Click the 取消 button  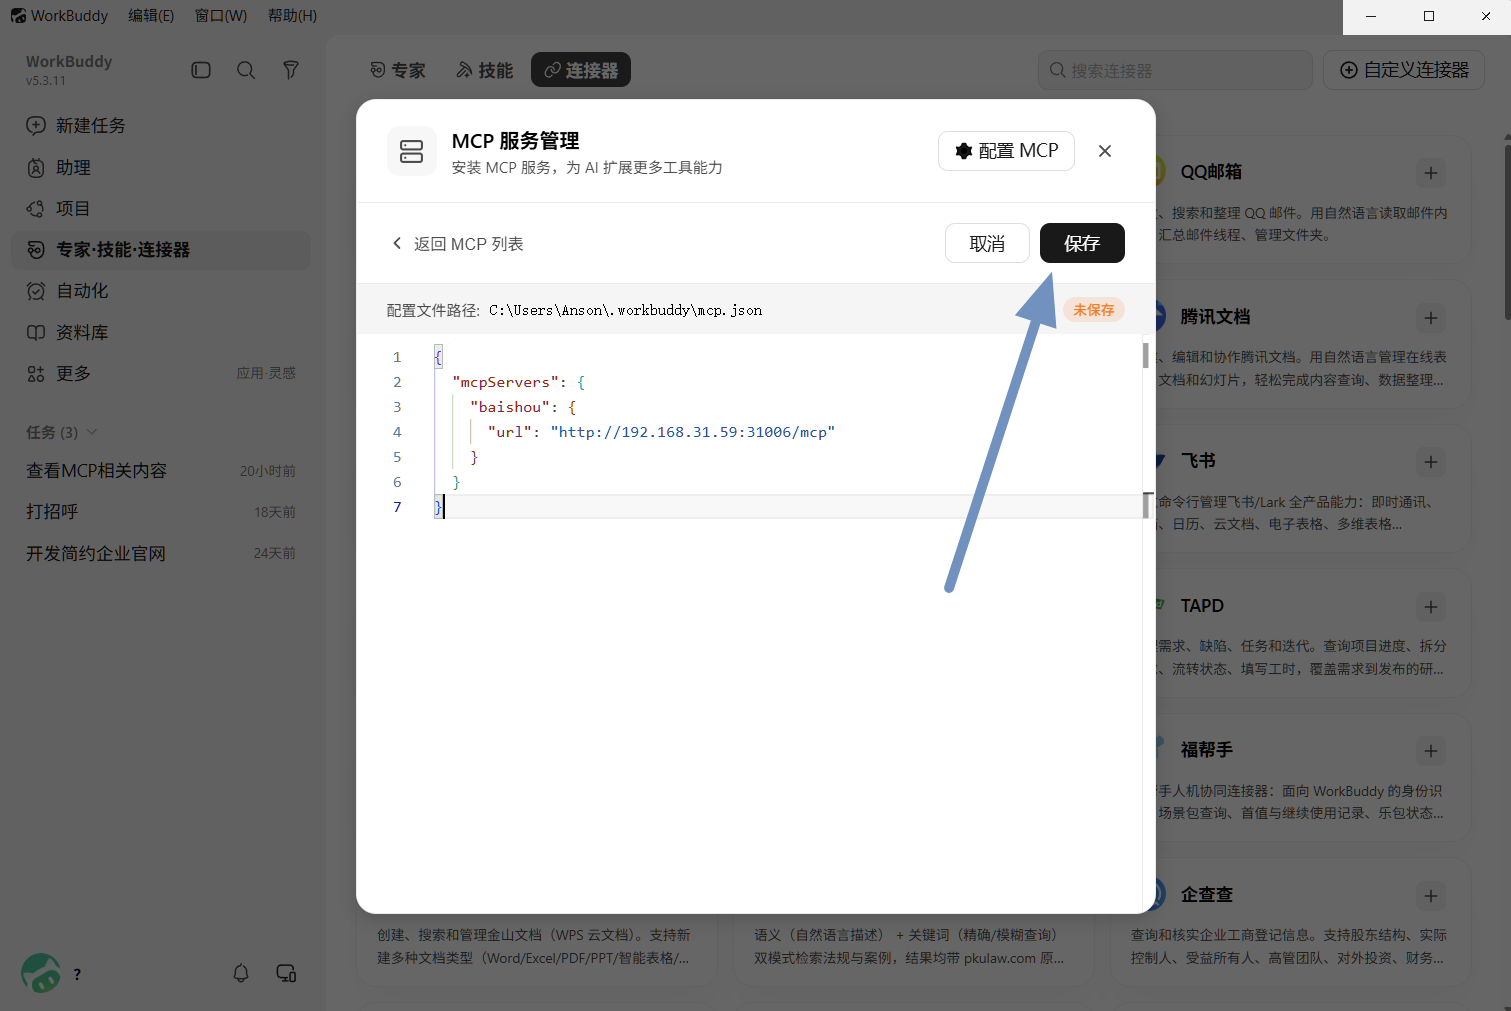987,243
